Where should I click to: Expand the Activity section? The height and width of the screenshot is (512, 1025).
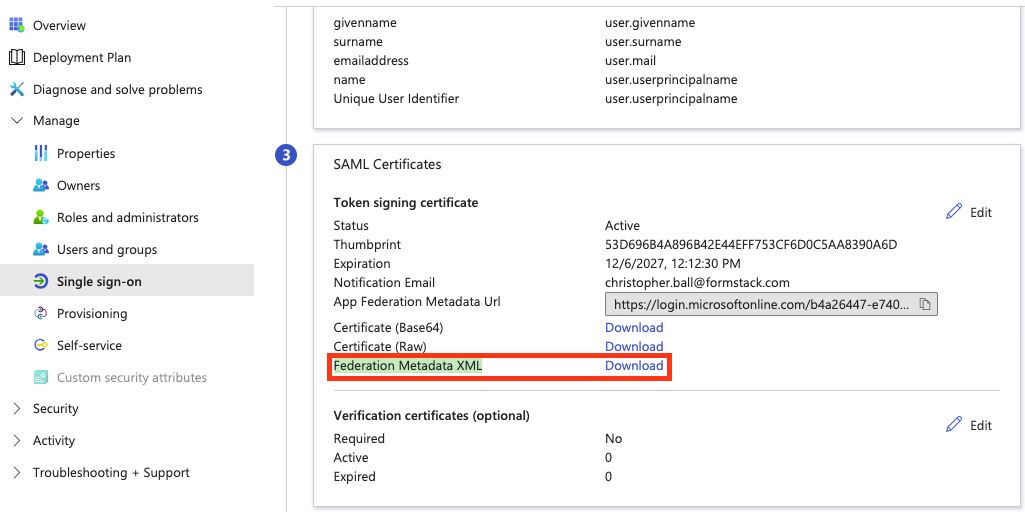click(16, 440)
